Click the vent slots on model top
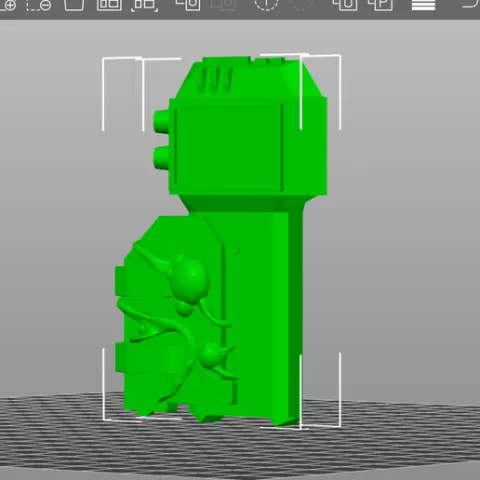Image resolution: width=480 pixels, height=480 pixels. point(217,80)
